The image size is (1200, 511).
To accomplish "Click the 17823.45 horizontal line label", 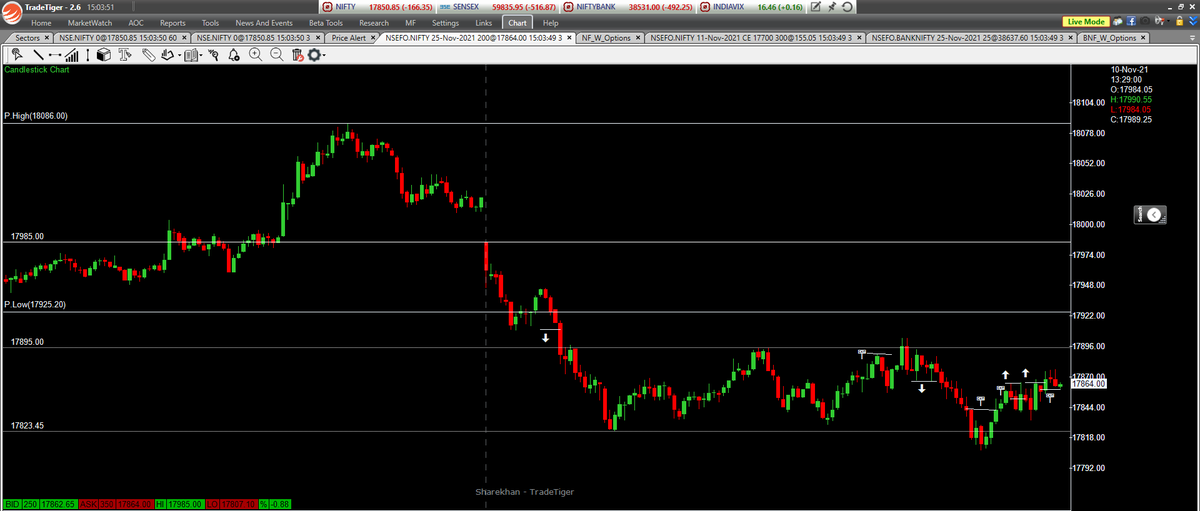I will pyautogui.click(x=27, y=425).
